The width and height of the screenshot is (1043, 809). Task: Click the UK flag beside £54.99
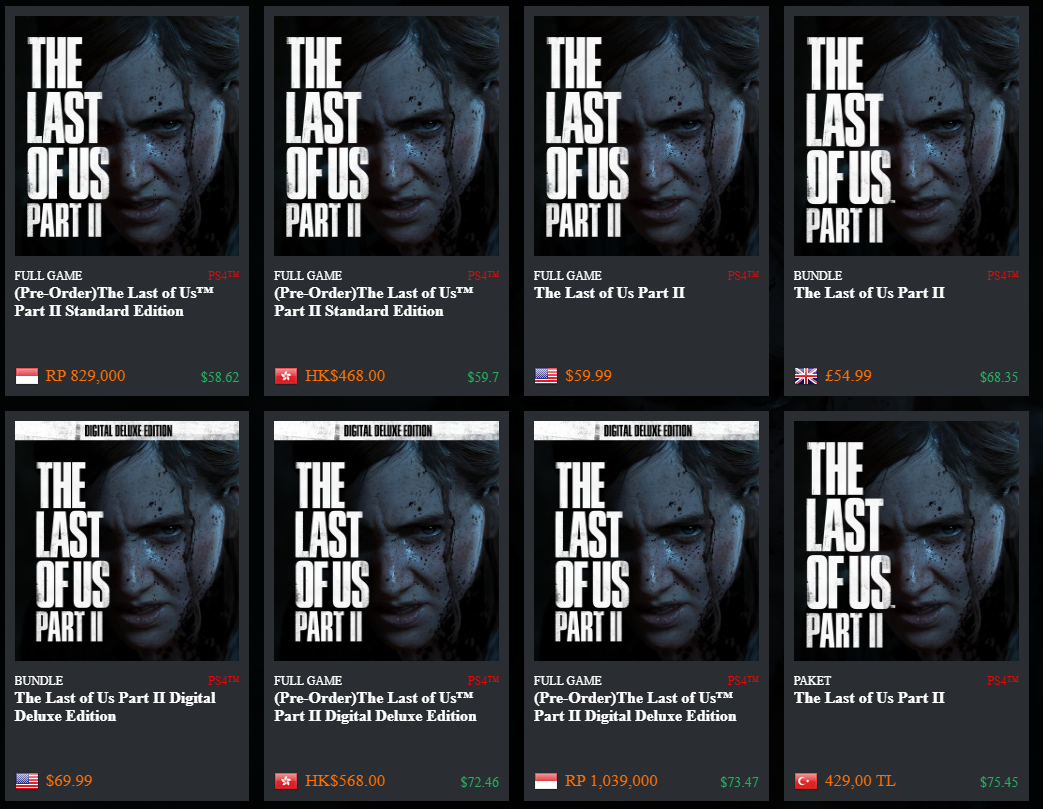tap(806, 376)
